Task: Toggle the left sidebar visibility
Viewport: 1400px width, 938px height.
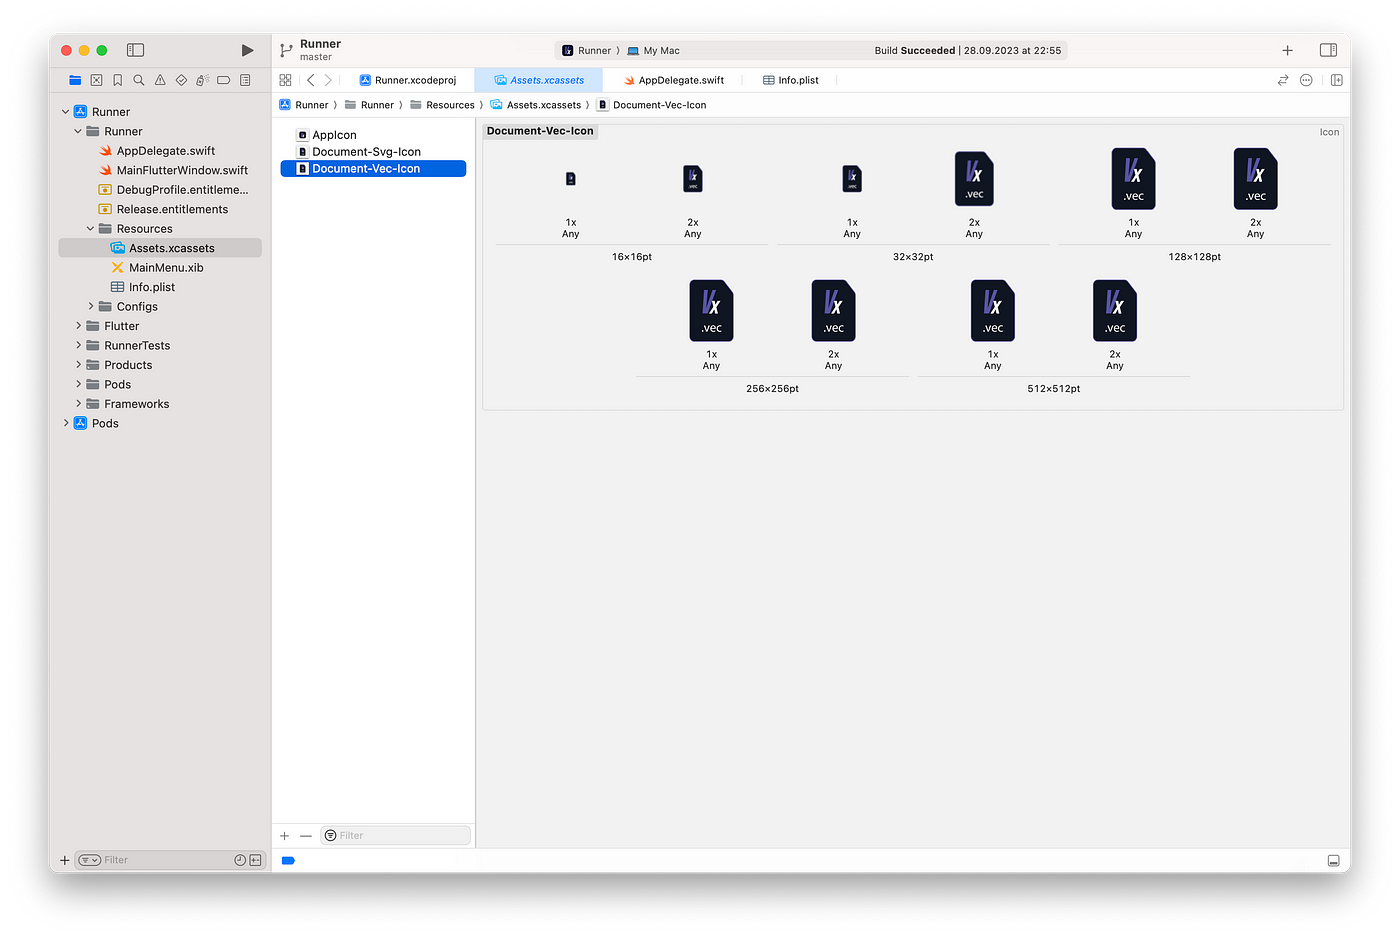Action: 135,49
